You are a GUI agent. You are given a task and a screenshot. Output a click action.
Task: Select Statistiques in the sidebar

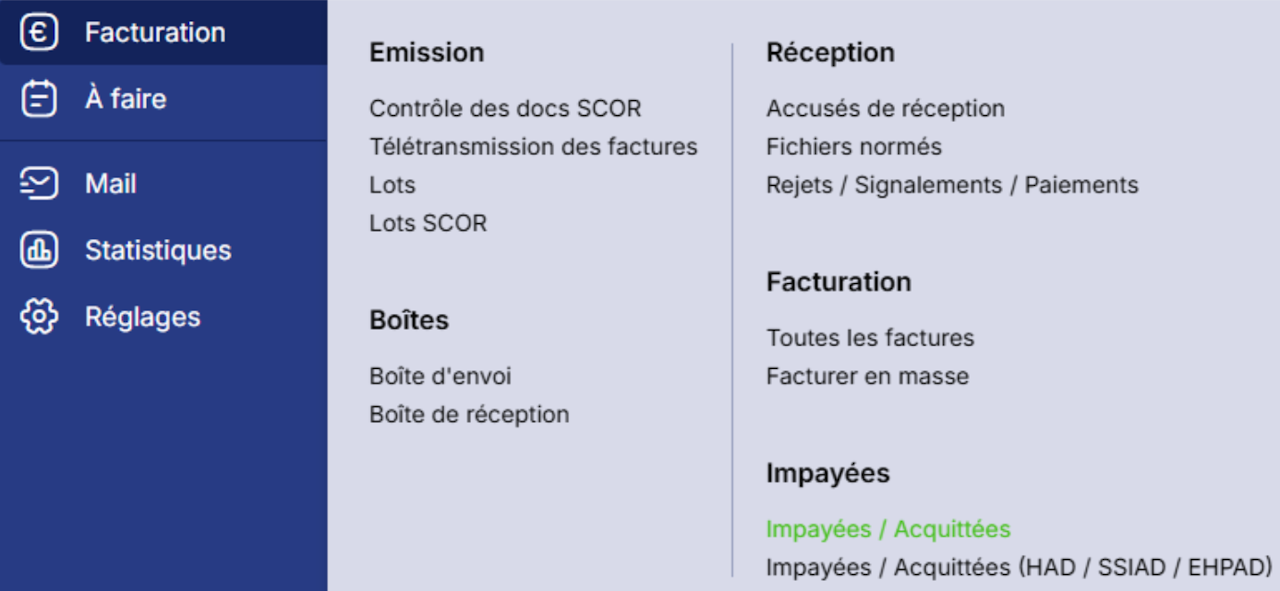158,250
